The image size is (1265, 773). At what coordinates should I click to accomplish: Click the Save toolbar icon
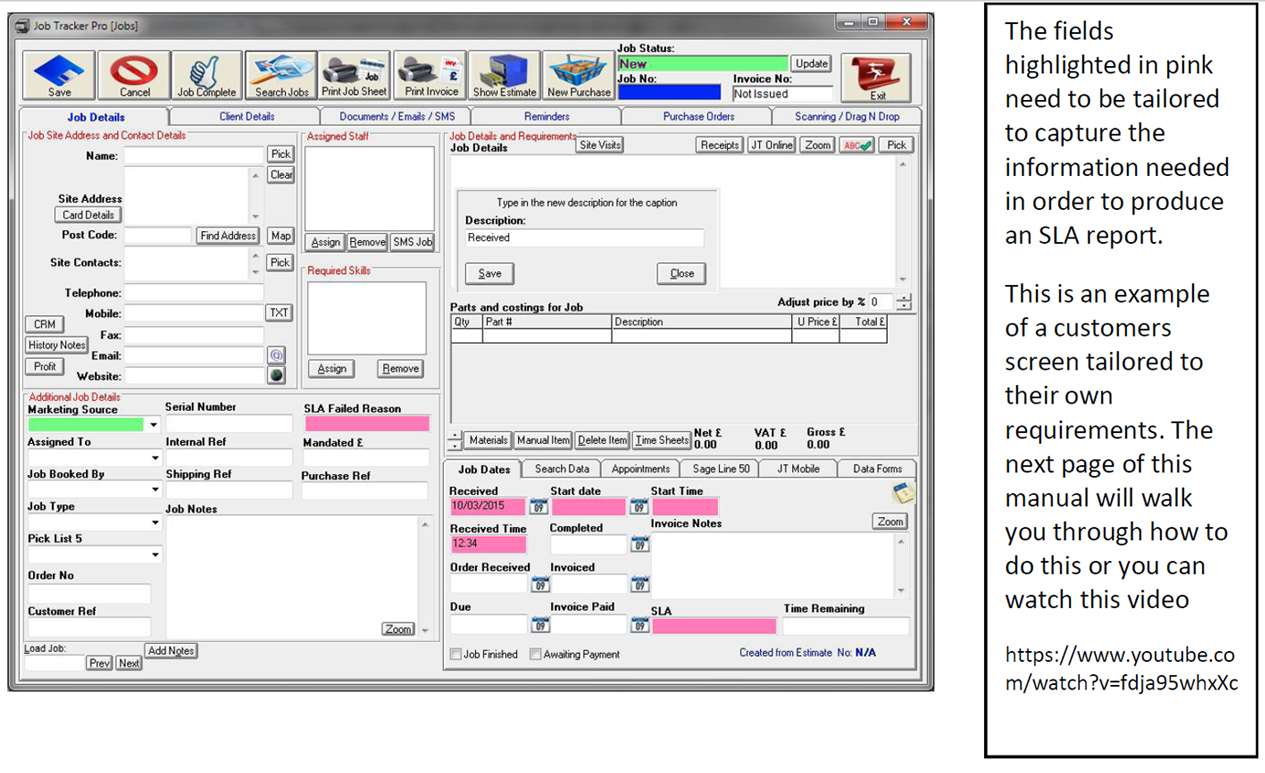tap(59, 76)
